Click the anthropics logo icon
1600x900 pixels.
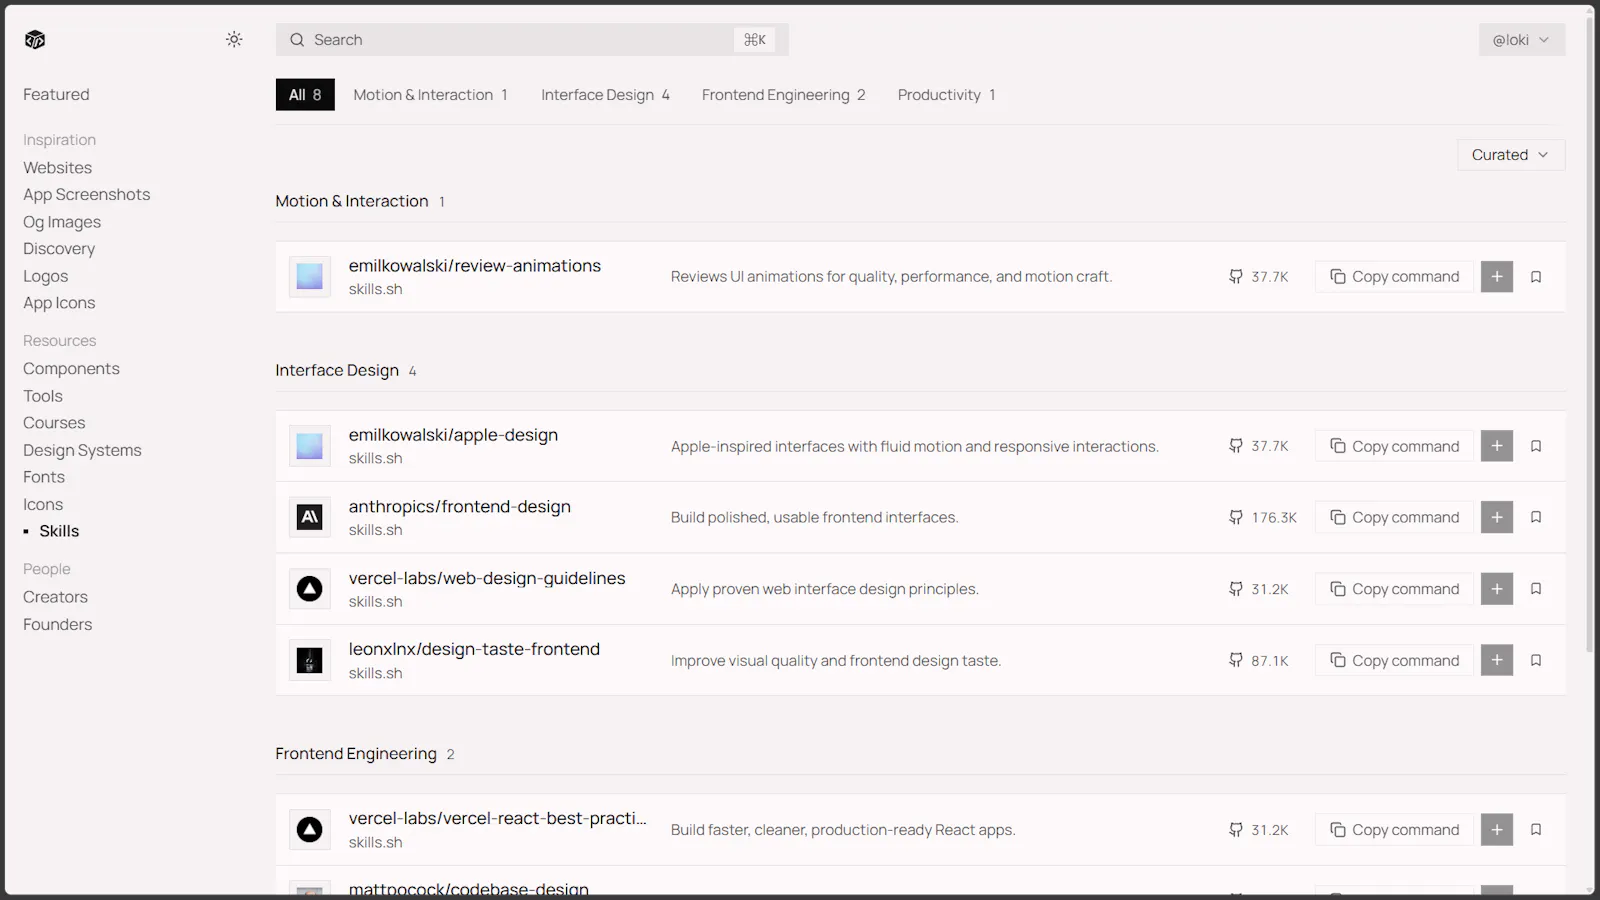coord(310,517)
